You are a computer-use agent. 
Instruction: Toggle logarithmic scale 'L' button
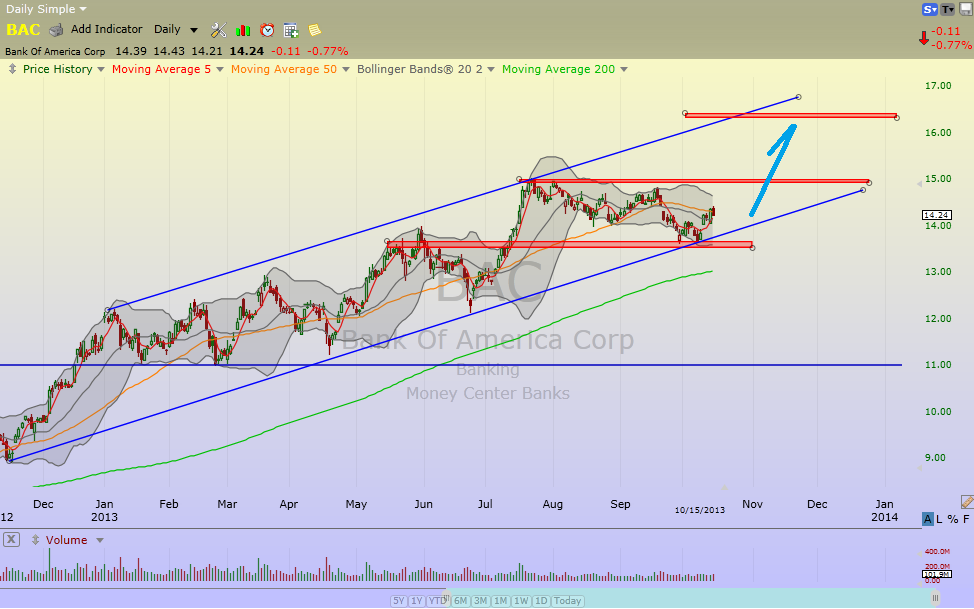[941, 518]
